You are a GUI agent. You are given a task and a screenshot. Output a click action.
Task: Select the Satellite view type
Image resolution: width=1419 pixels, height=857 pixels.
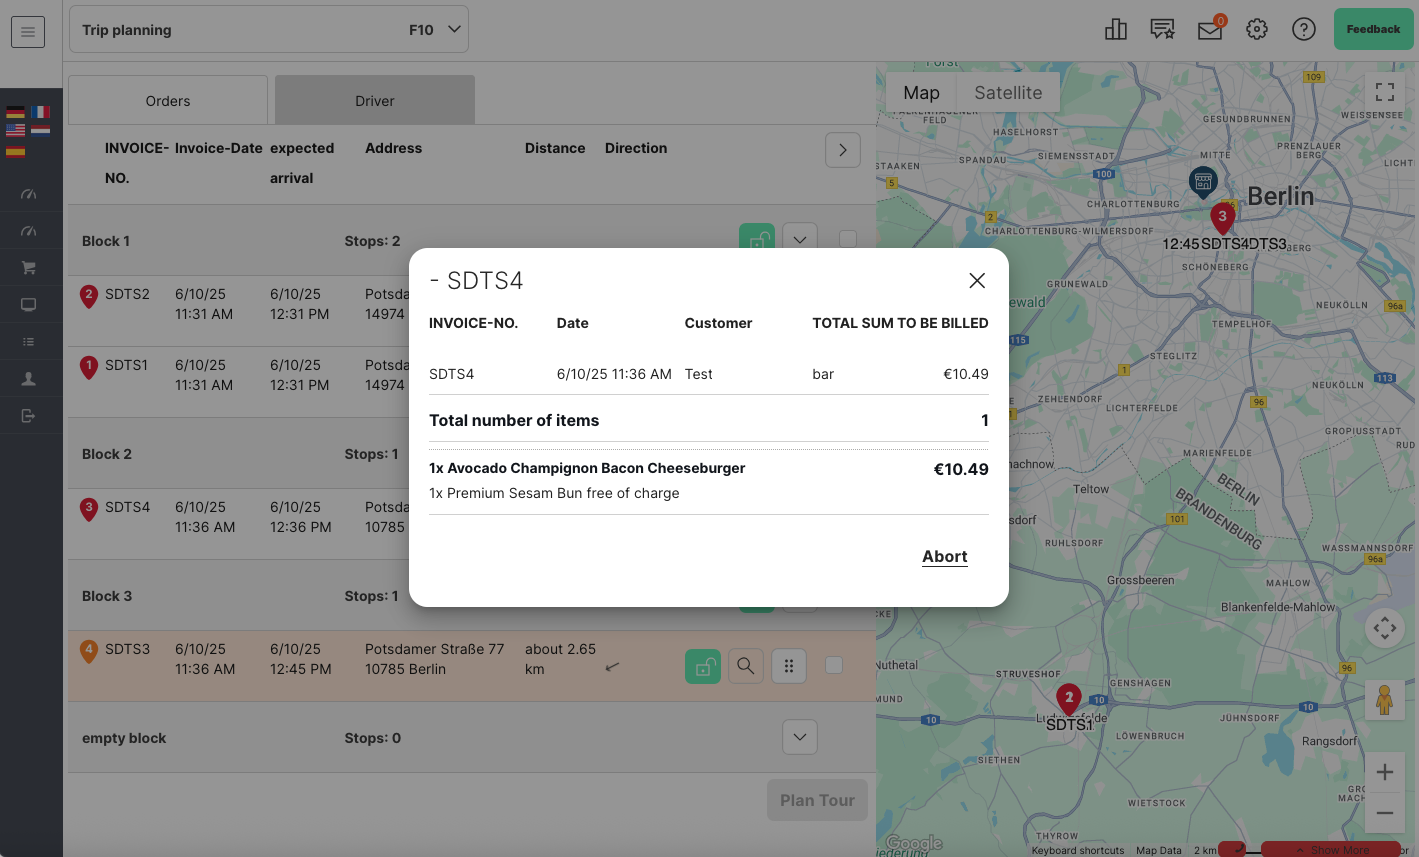(x=1008, y=92)
